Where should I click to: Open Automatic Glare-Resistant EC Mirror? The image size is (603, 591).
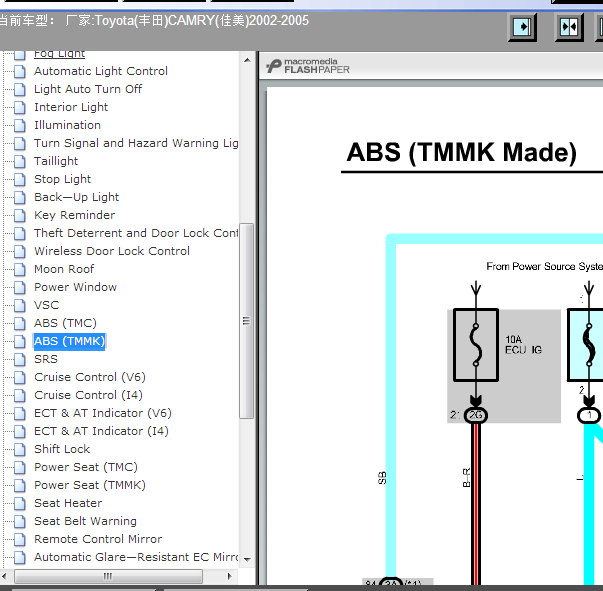pyautogui.click(x=136, y=557)
